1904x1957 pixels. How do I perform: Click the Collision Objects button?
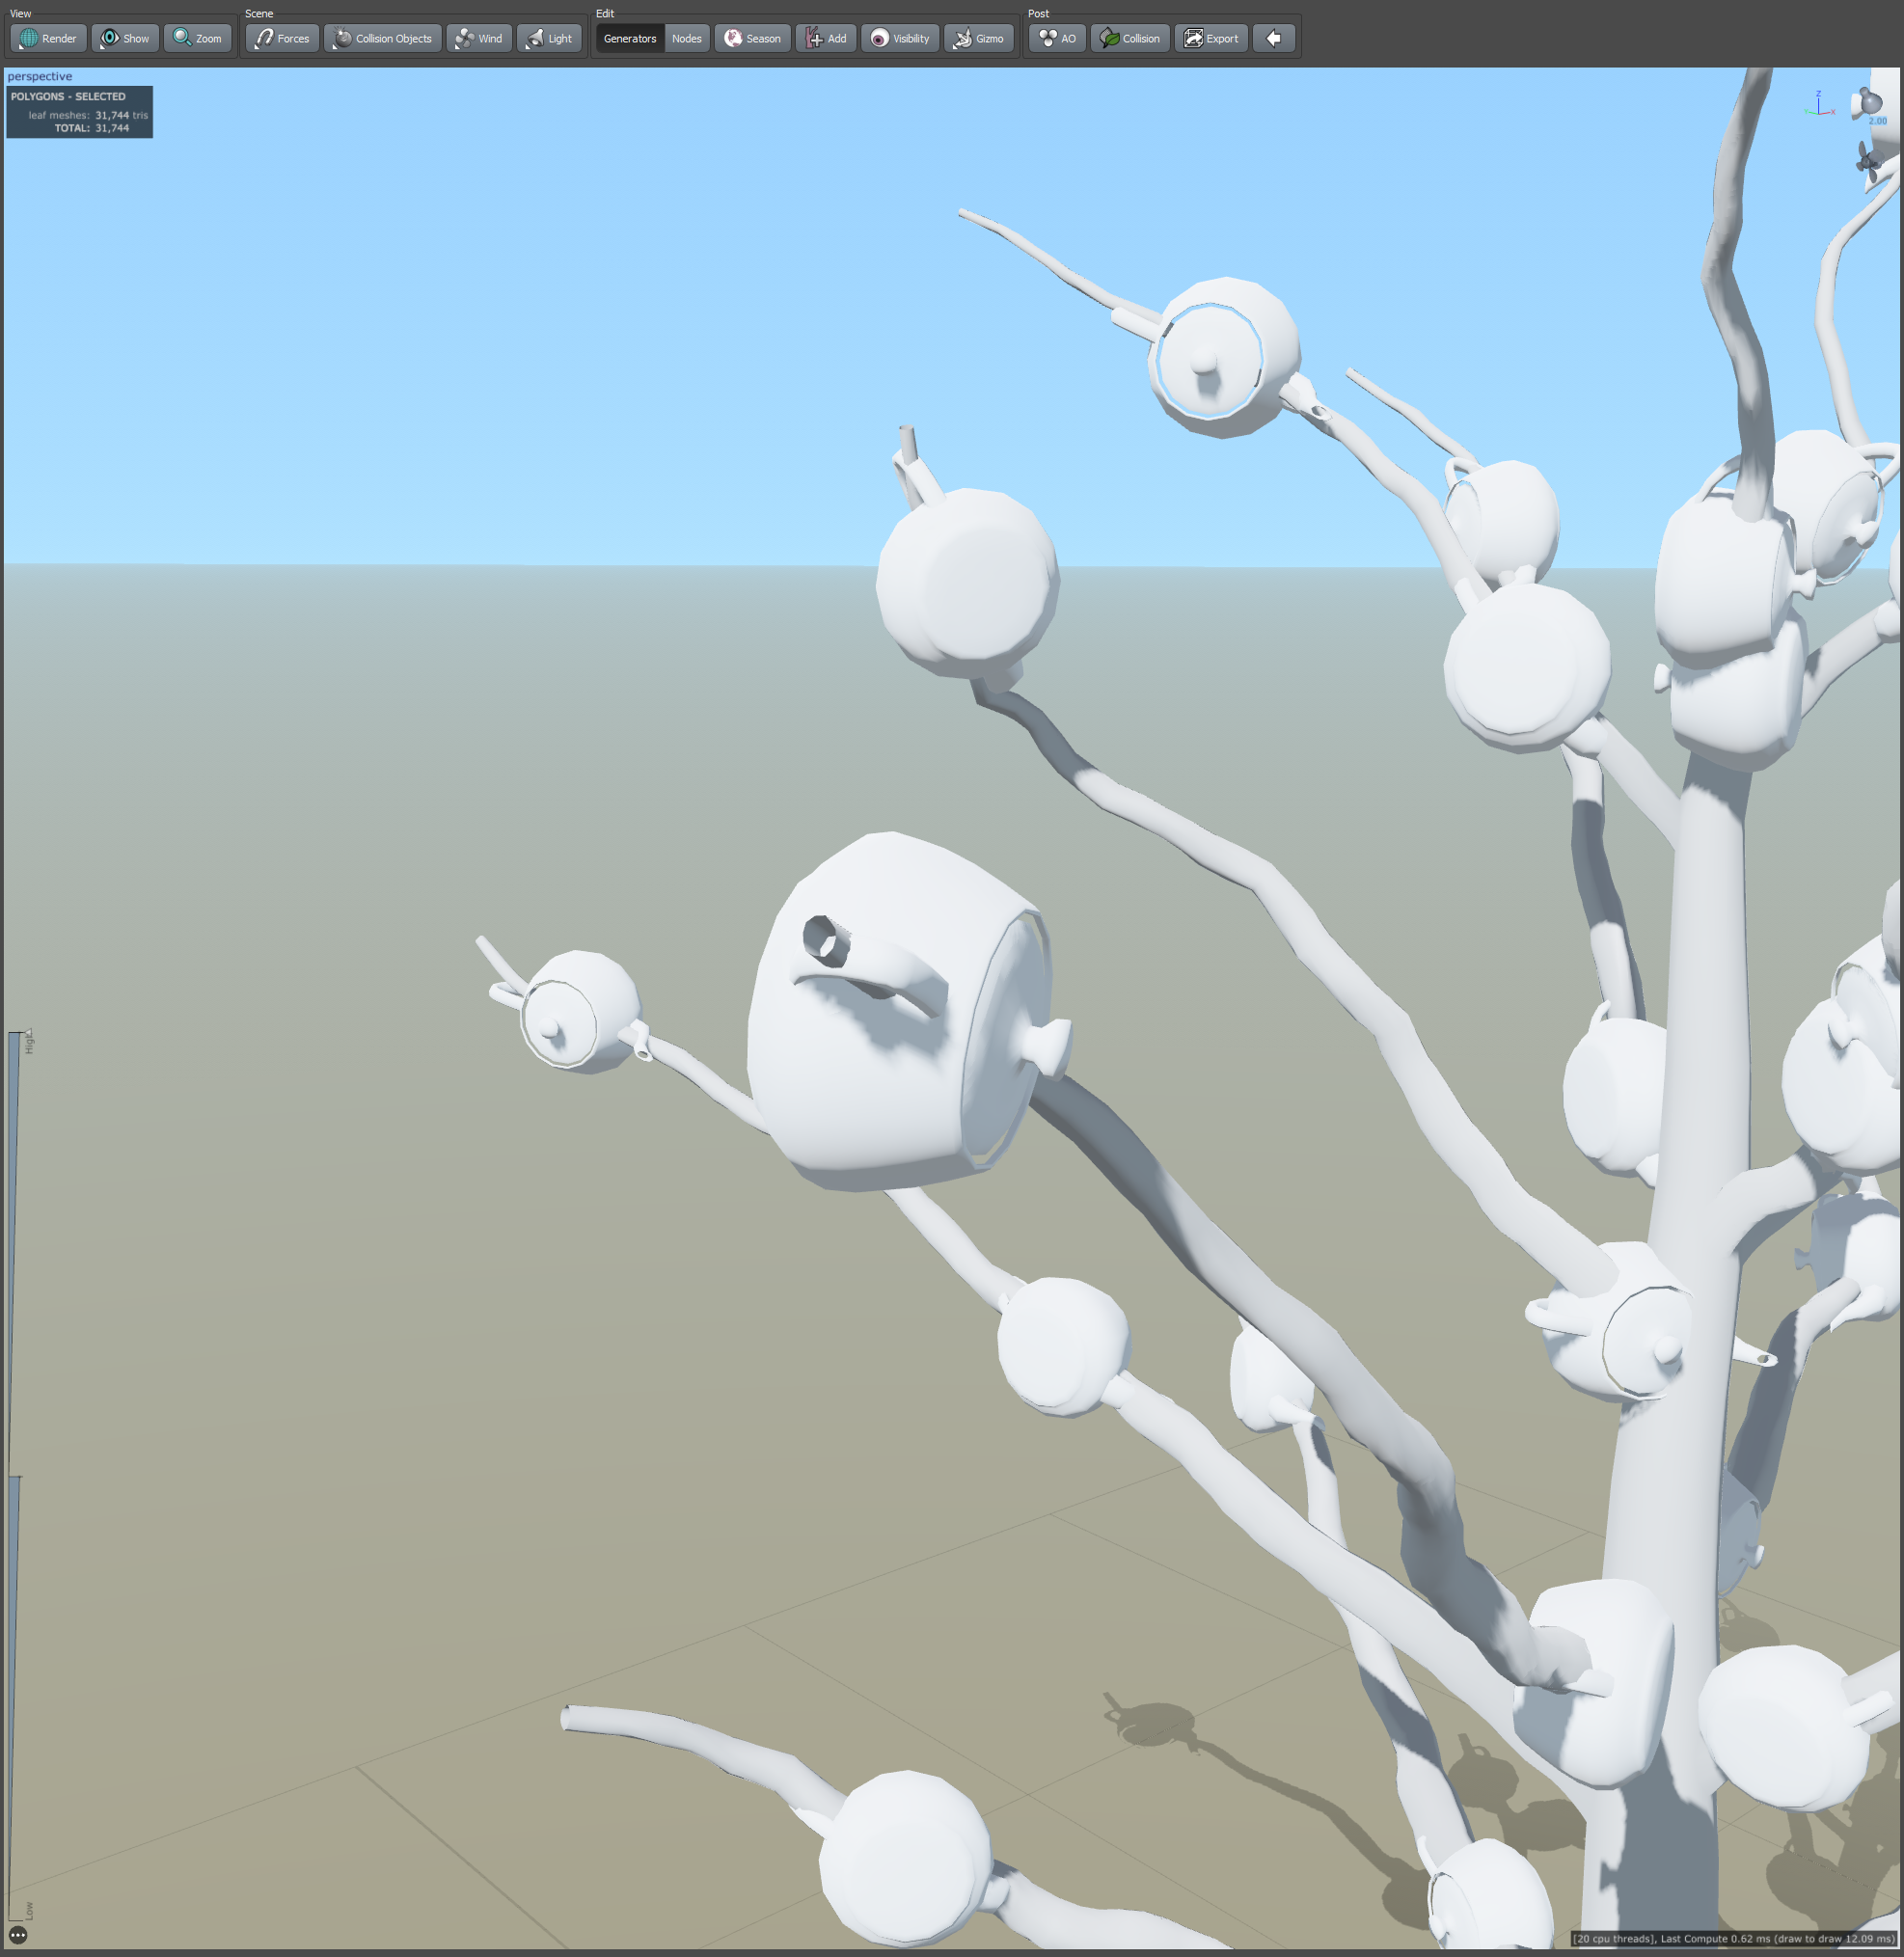(x=383, y=38)
